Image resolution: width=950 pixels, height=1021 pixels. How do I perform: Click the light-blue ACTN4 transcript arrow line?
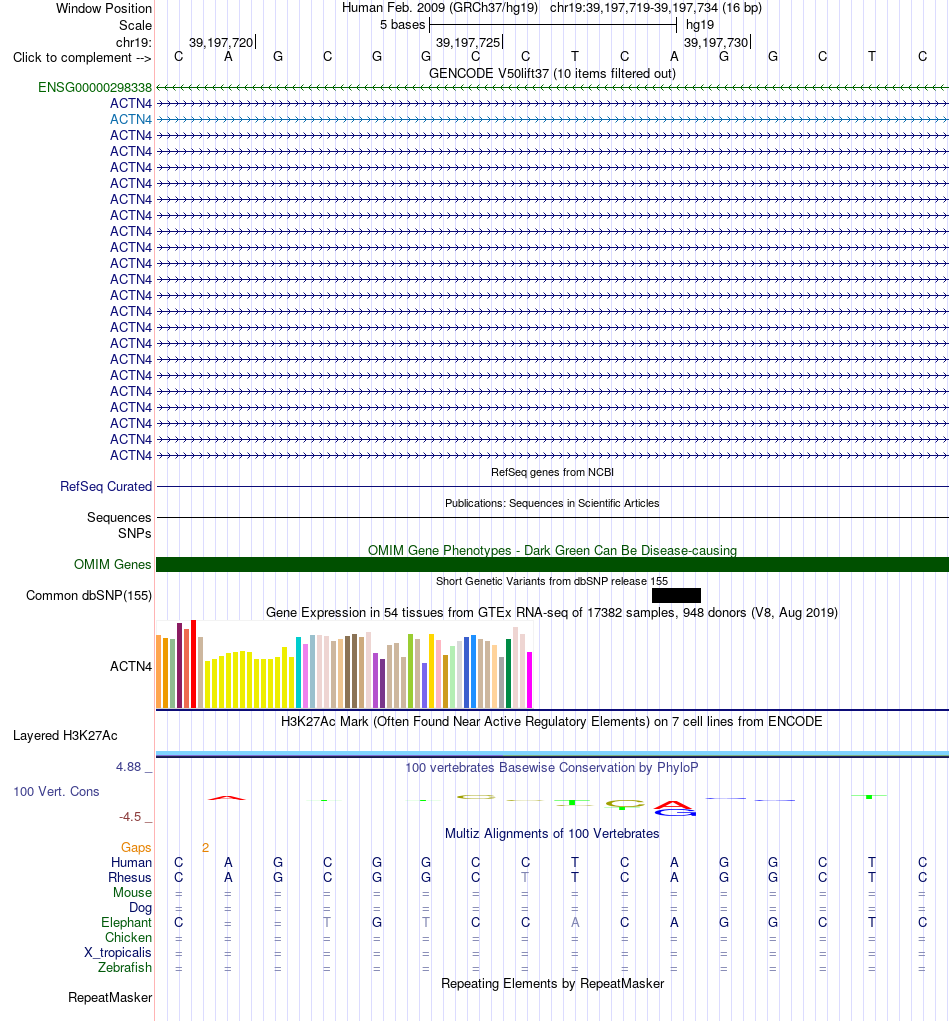click(x=552, y=119)
